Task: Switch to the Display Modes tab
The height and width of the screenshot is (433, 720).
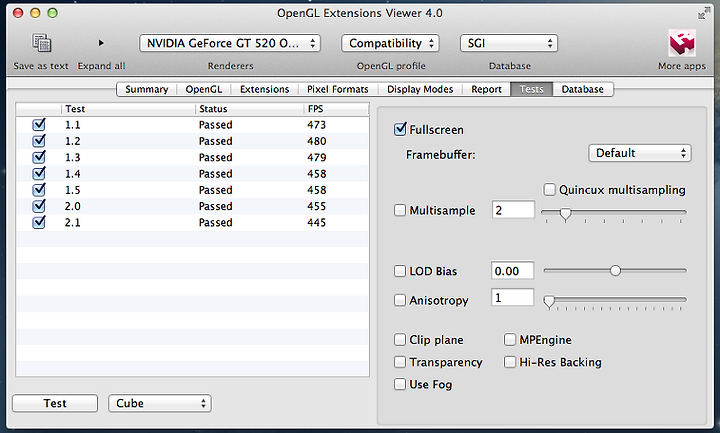Action: tap(420, 89)
